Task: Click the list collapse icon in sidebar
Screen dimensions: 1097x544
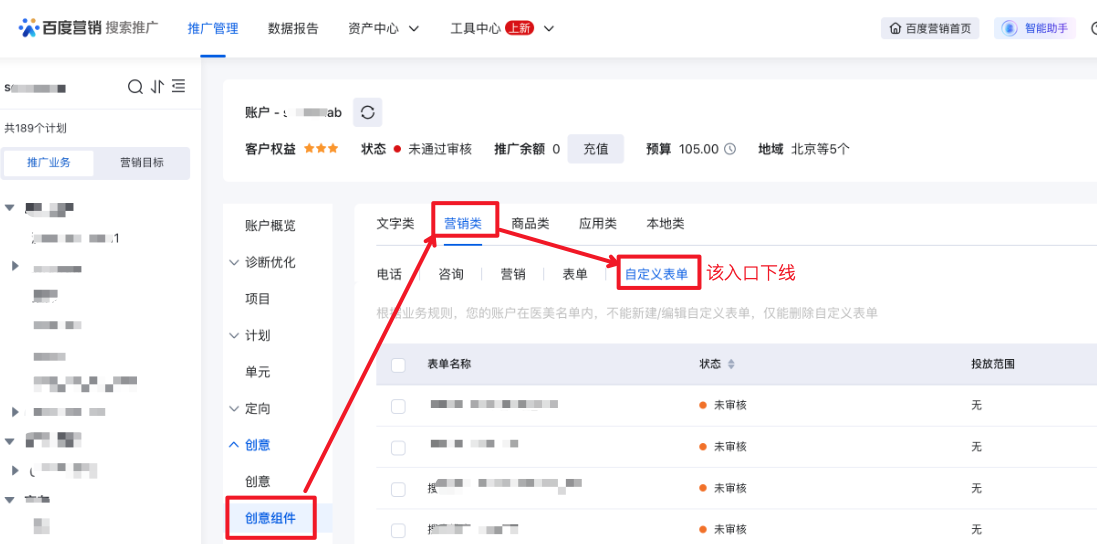Action: tap(178, 87)
